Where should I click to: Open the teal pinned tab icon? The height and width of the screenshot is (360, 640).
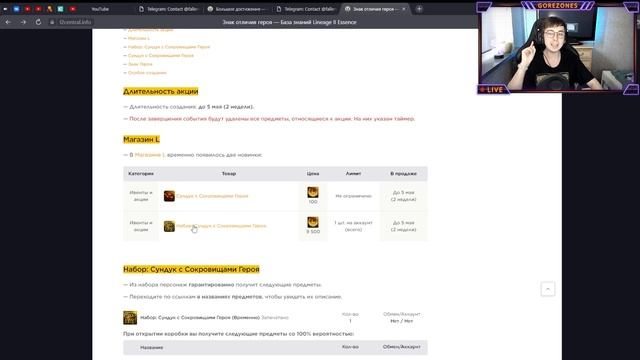[60, 9]
